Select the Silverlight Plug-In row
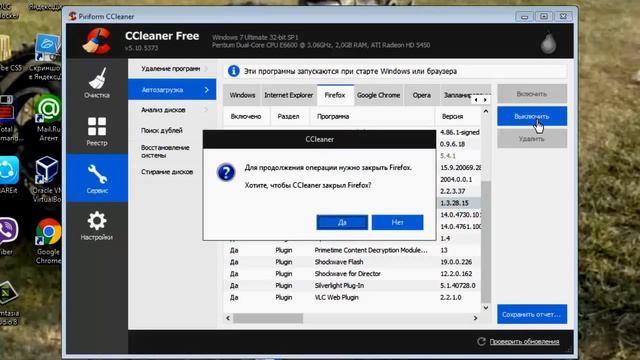Image resolution: width=640 pixels, height=360 pixels. tap(352, 286)
